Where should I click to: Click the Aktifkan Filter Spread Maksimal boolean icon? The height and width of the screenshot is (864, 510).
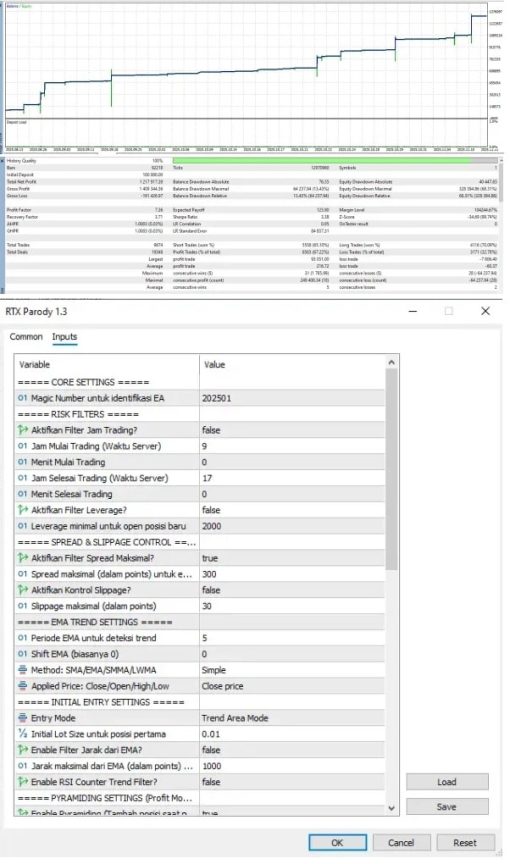point(23,558)
